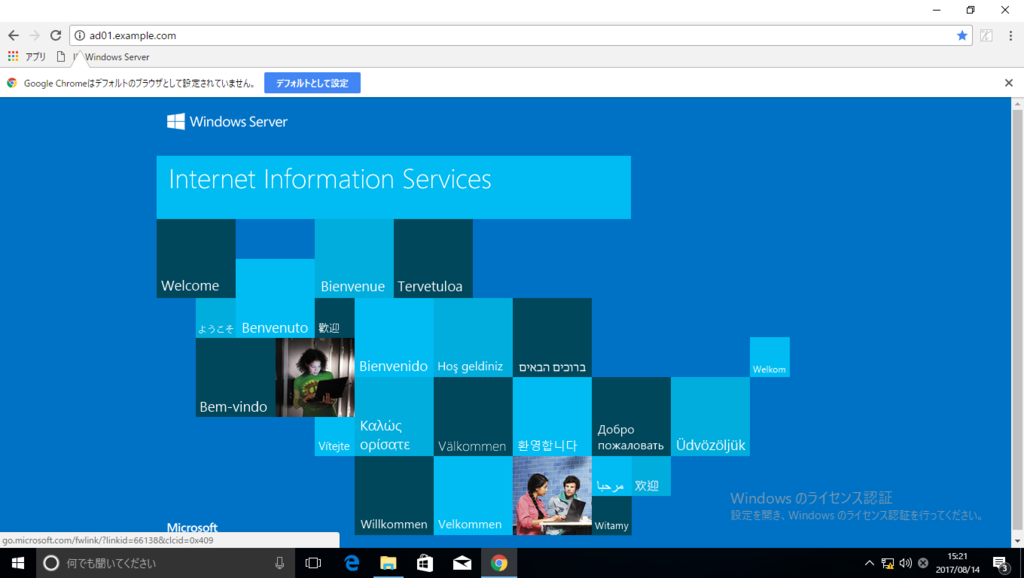Image resolution: width=1024 pixels, height=578 pixels.
Task: Set Chrome as default with デフォルトとして設定
Action: tap(312, 83)
